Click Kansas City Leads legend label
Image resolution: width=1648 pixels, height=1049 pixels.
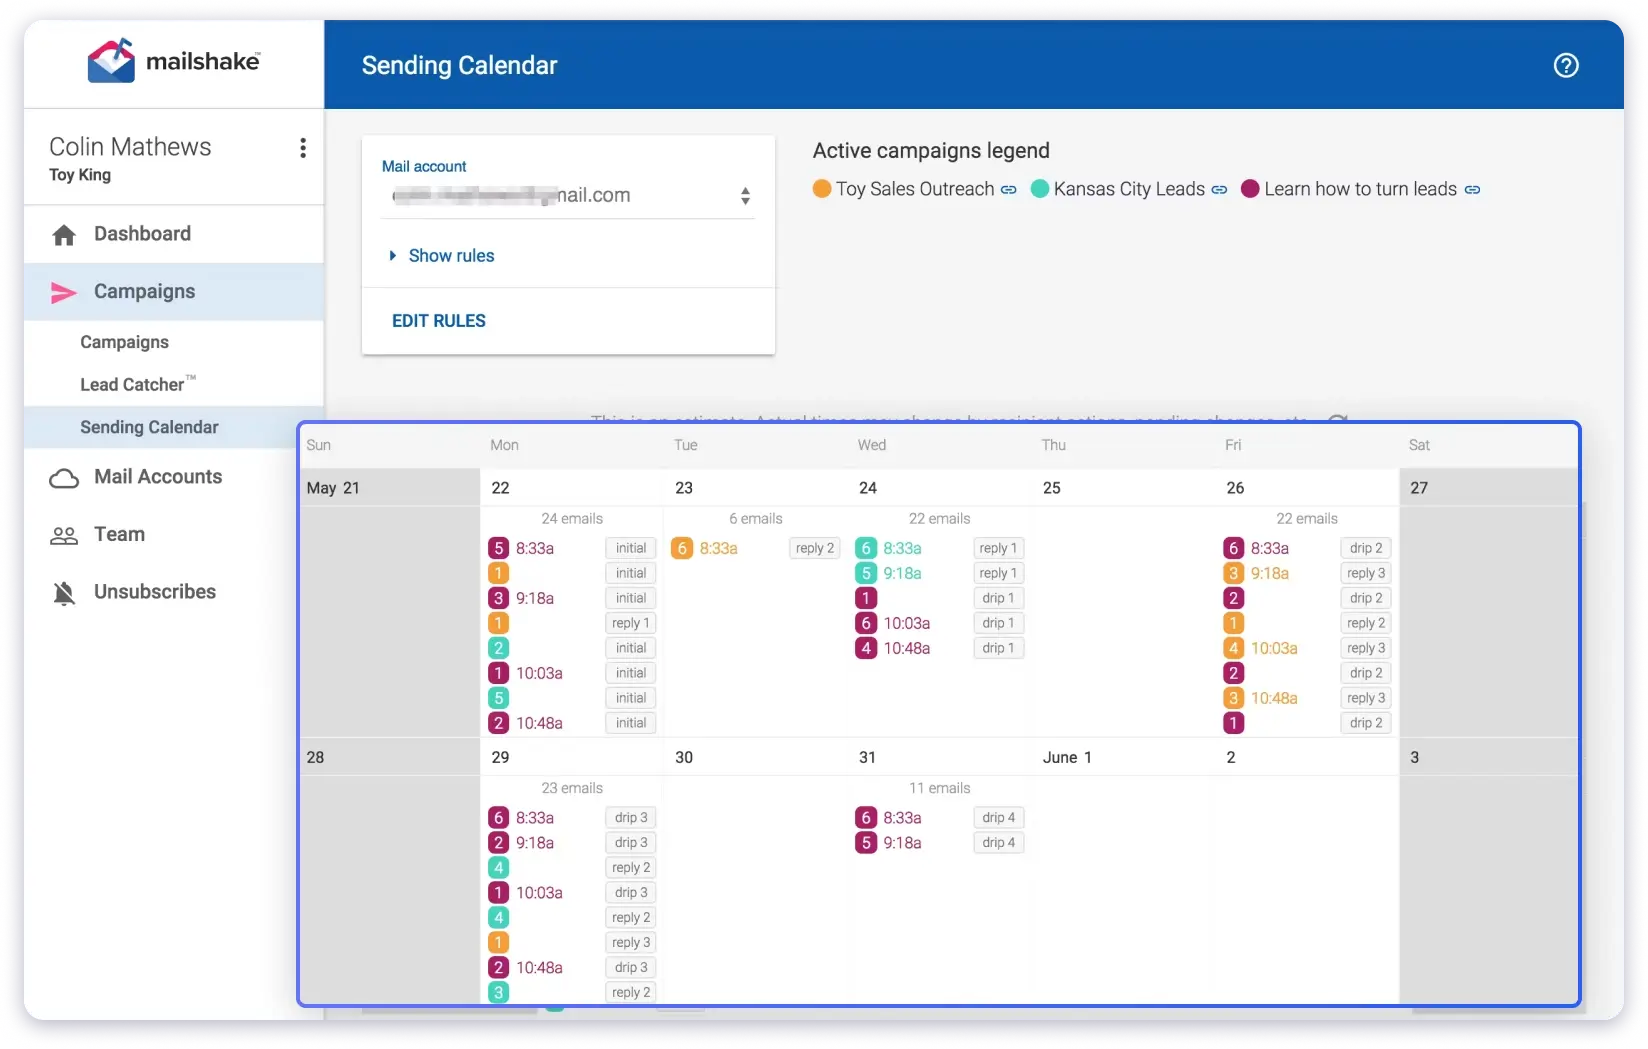click(1129, 189)
